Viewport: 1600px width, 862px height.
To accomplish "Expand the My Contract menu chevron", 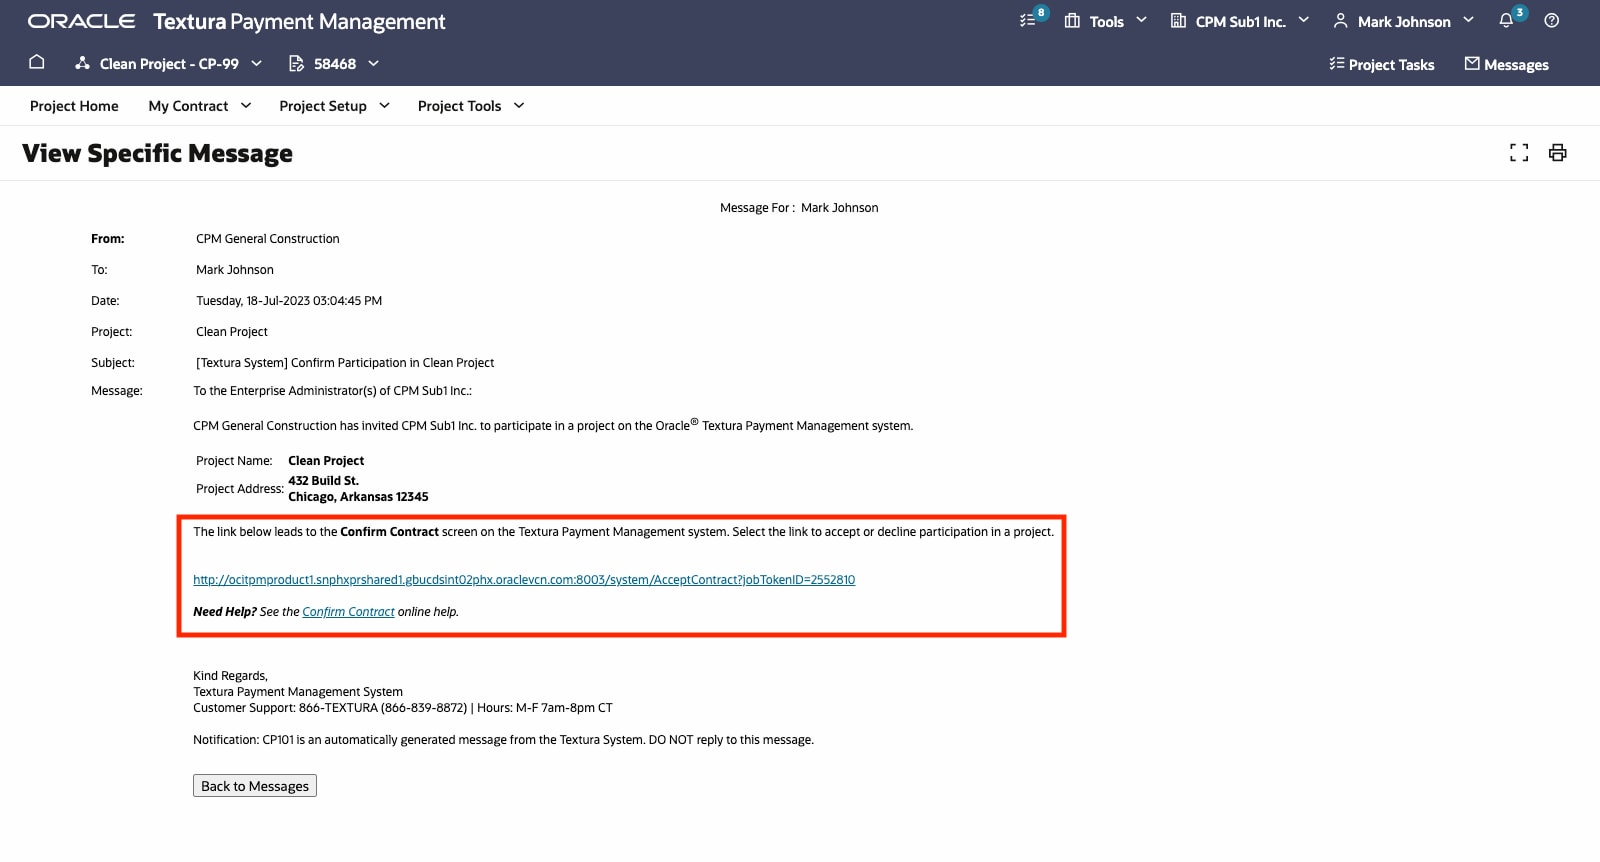I will [x=246, y=105].
